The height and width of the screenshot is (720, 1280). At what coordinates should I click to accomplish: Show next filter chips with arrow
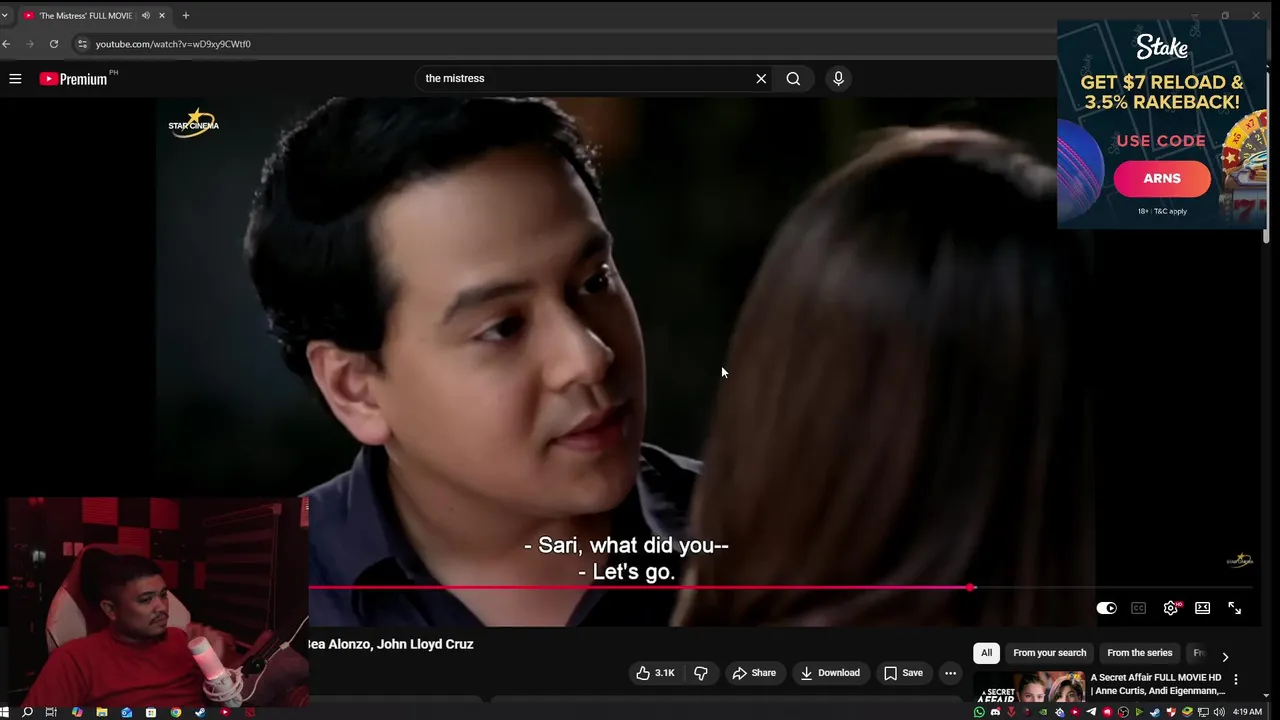coord(1225,657)
